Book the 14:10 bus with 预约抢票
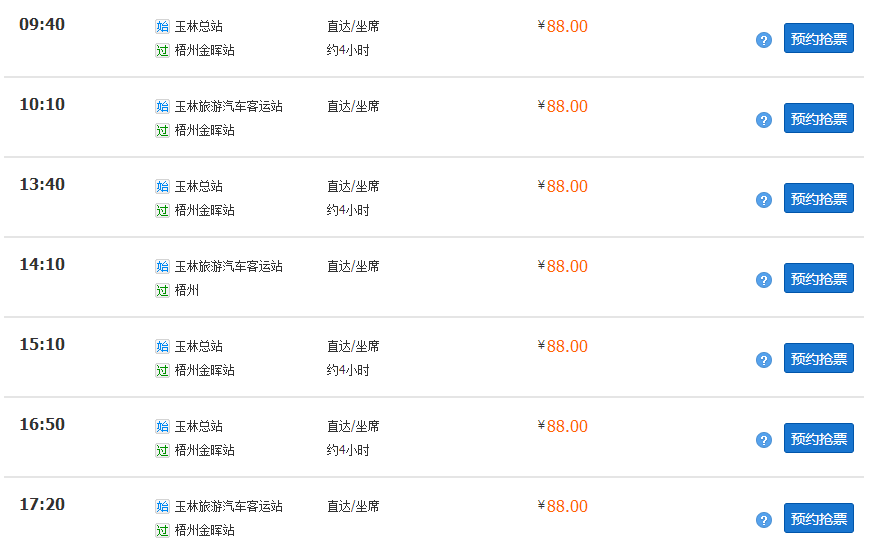 [818, 278]
